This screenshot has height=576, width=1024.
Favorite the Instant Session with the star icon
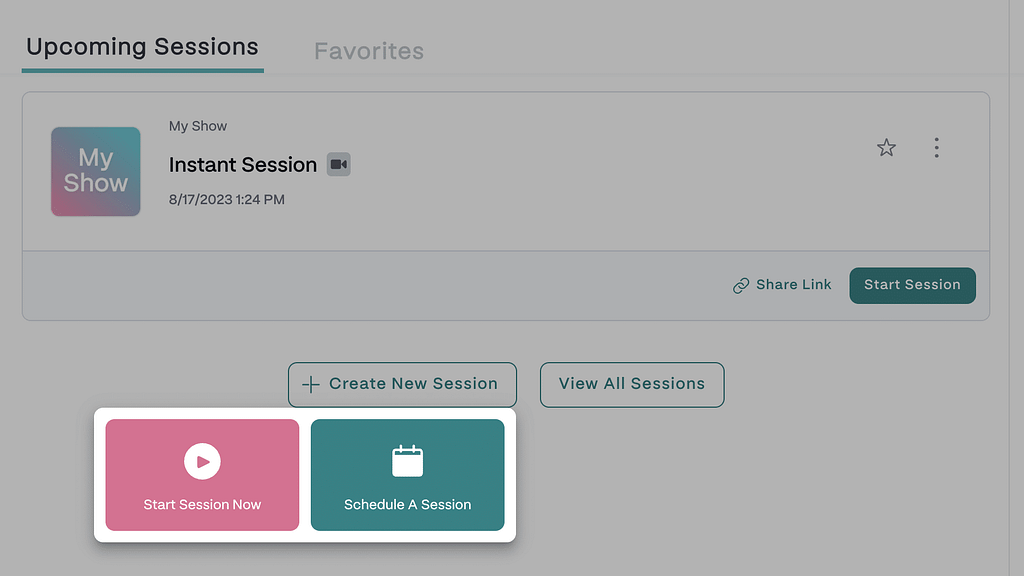(886, 148)
